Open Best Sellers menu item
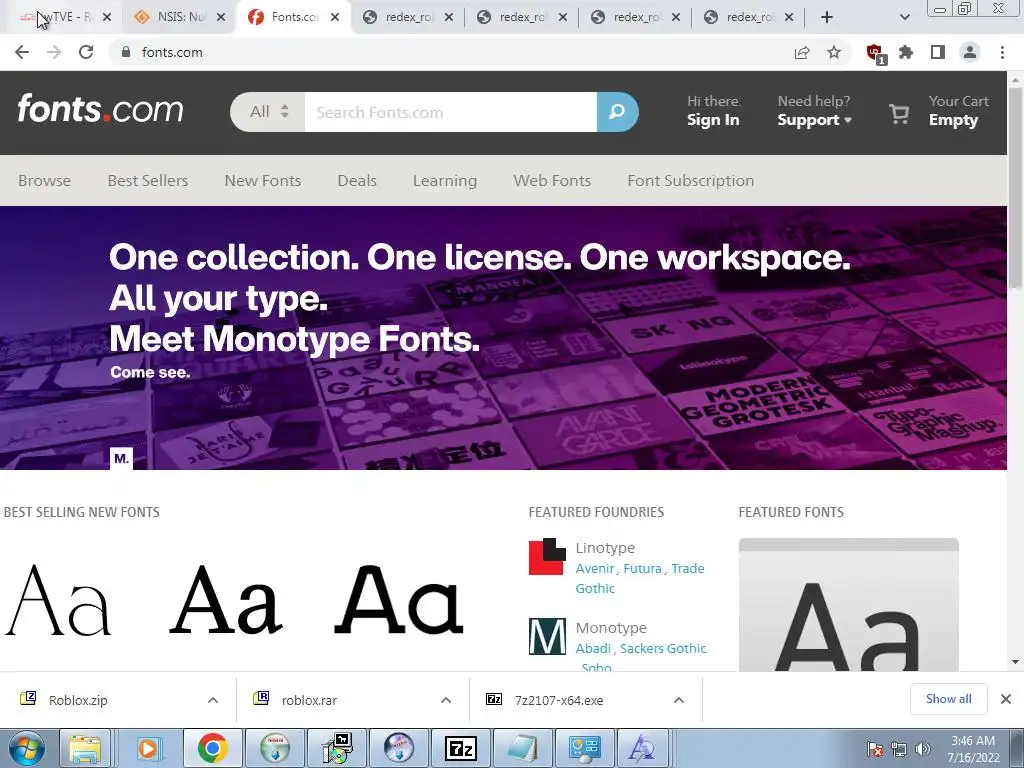The width and height of the screenshot is (1024, 768). (148, 181)
